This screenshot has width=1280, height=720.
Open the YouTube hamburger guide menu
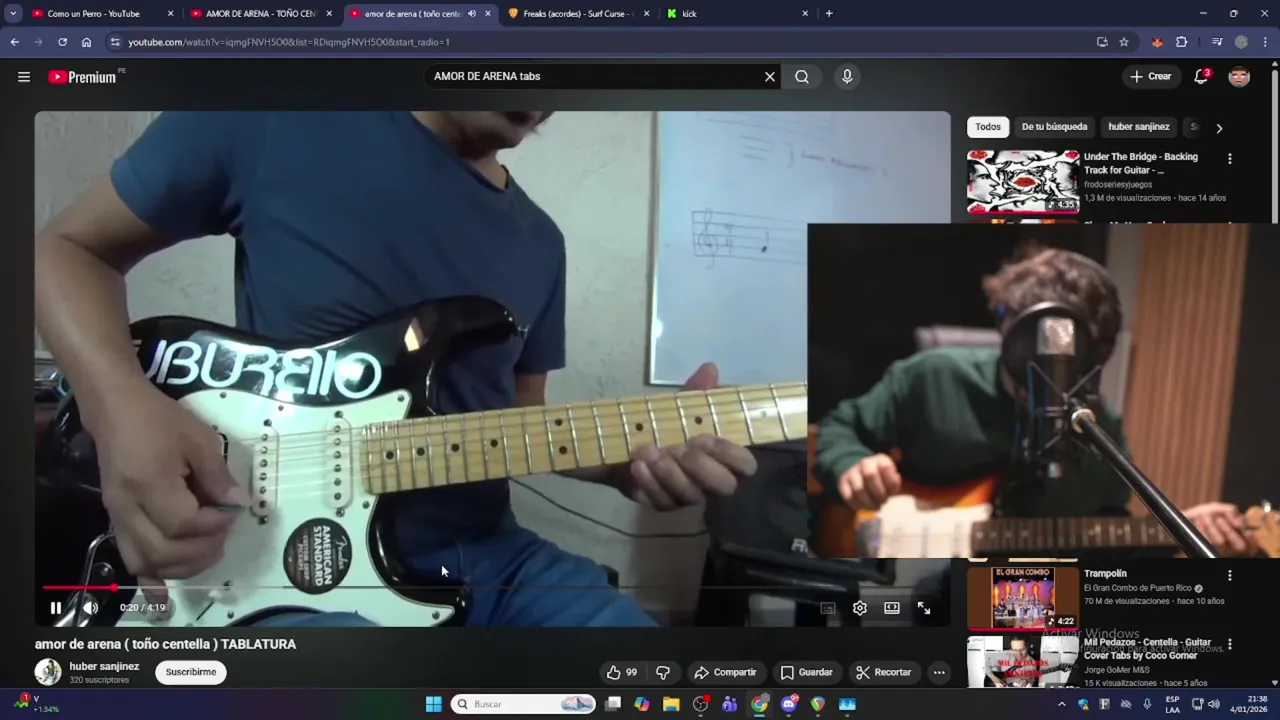pos(24,77)
